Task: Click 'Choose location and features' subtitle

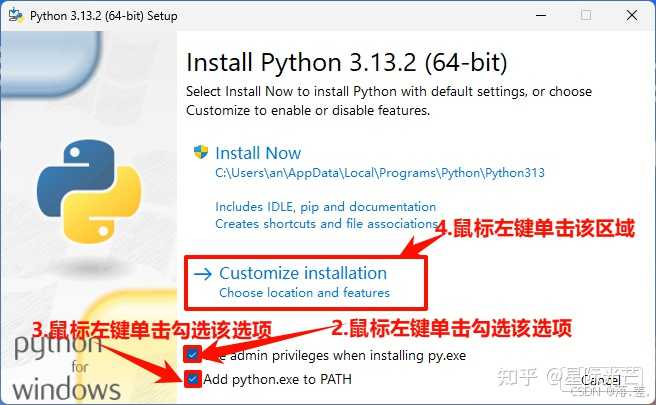Action: [x=304, y=292]
